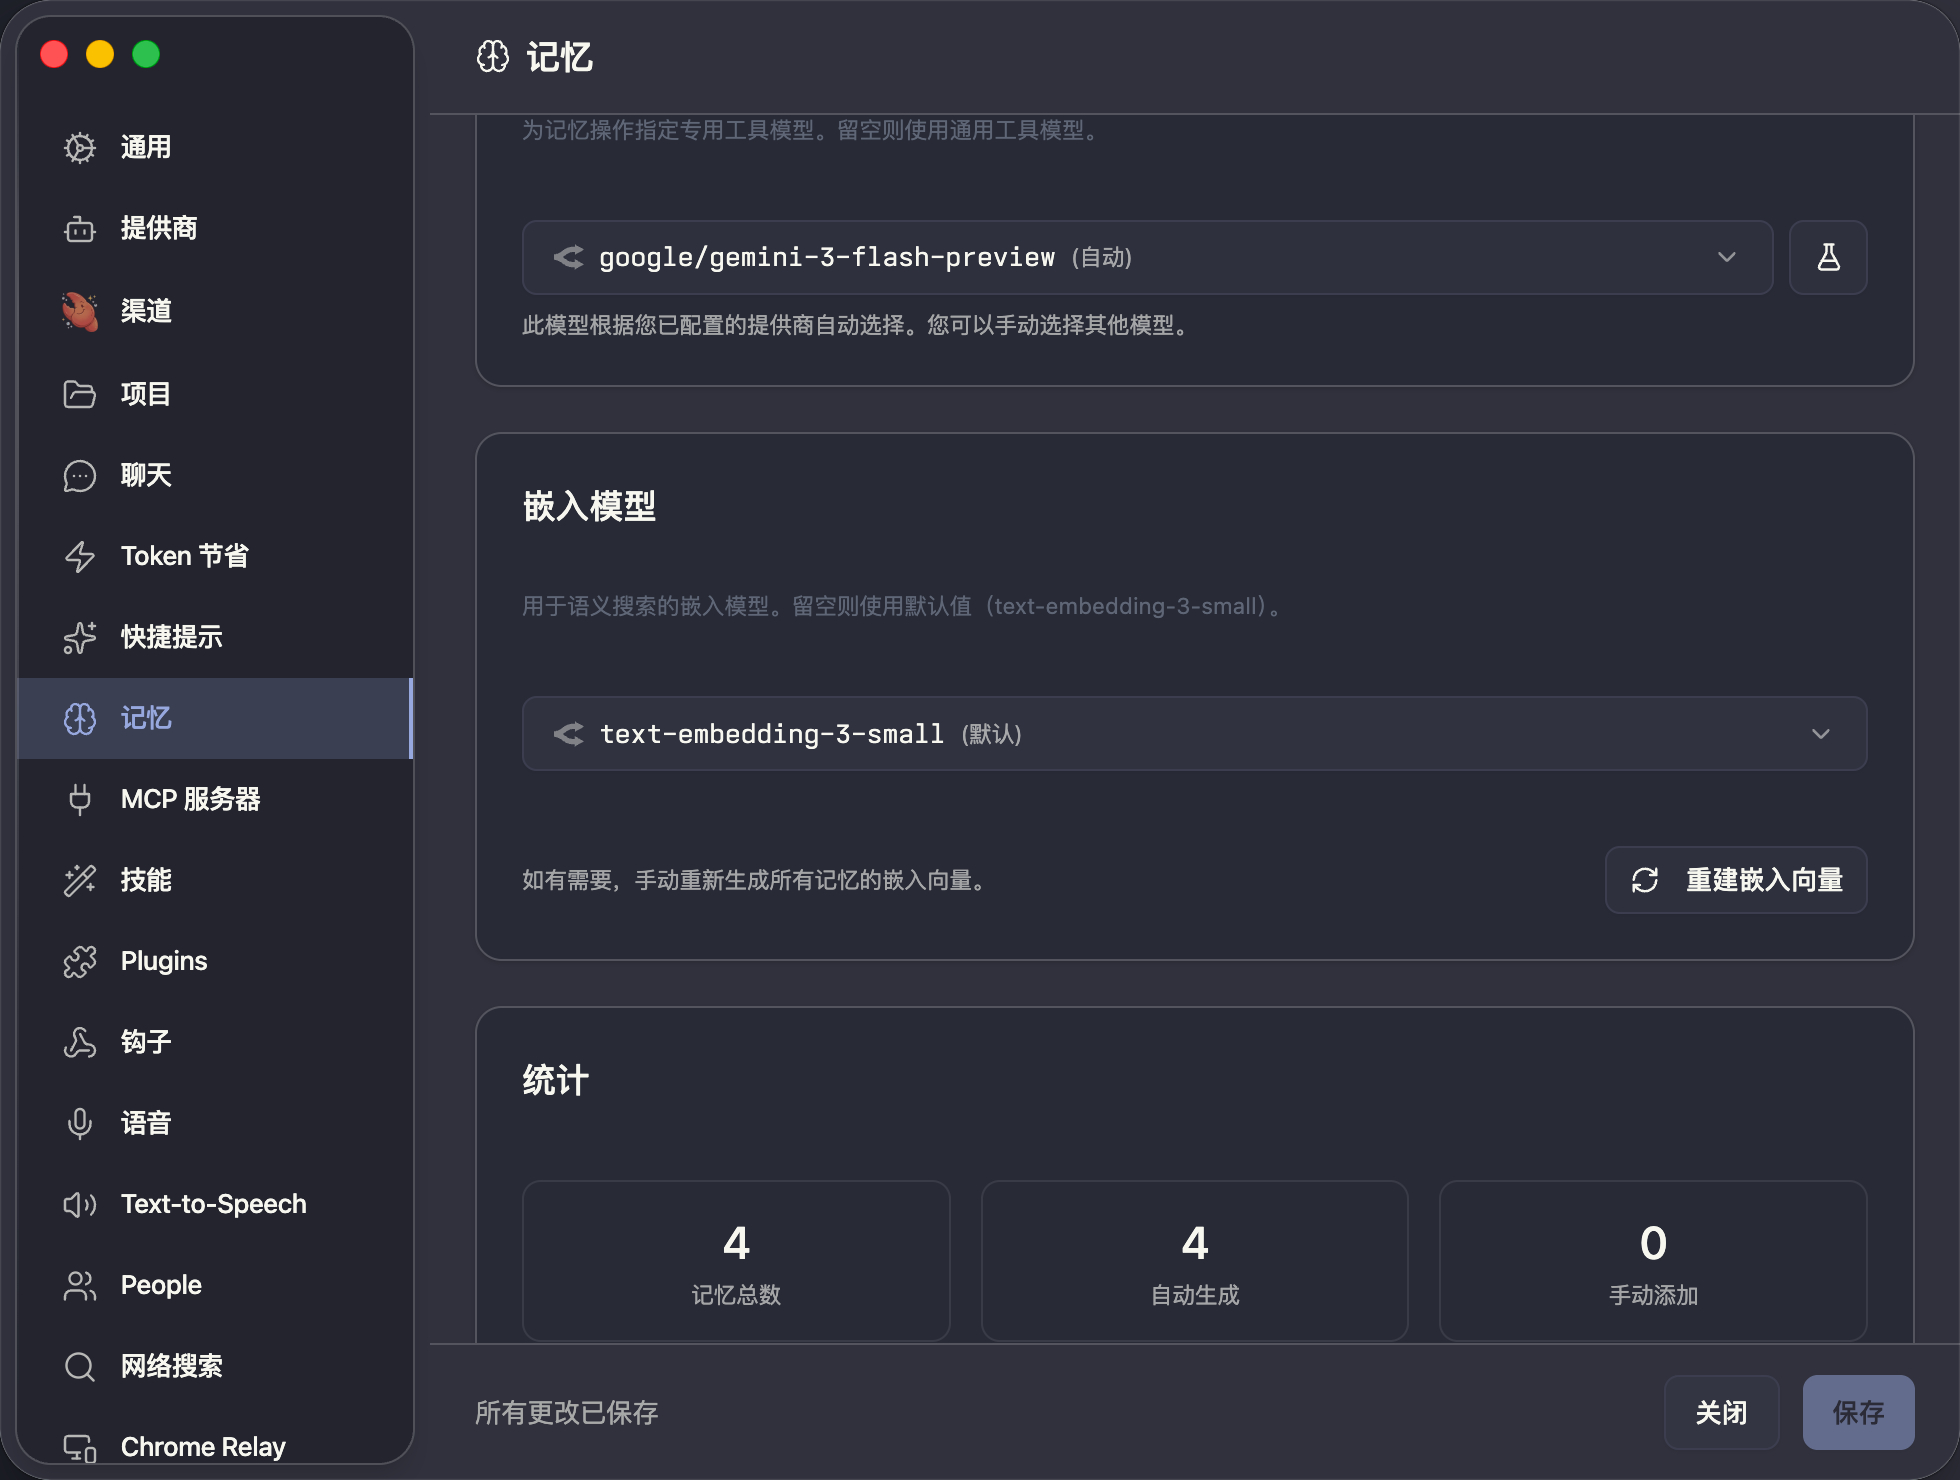Click the 技能 magic wand icon
The image size is (1960, 1480).
(80, 880)
